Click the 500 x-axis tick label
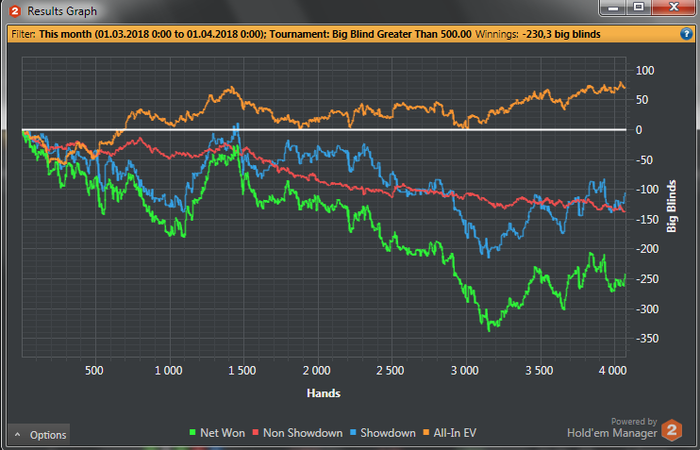This screenshot has width=700, height=450. coord(94,371)
